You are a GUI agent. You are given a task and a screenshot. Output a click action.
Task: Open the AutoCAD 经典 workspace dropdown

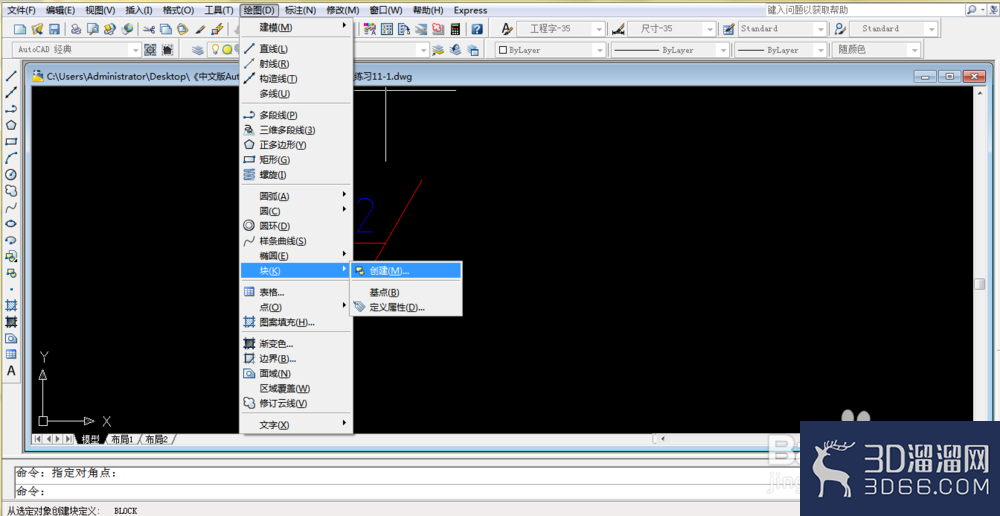click(77, 50)
